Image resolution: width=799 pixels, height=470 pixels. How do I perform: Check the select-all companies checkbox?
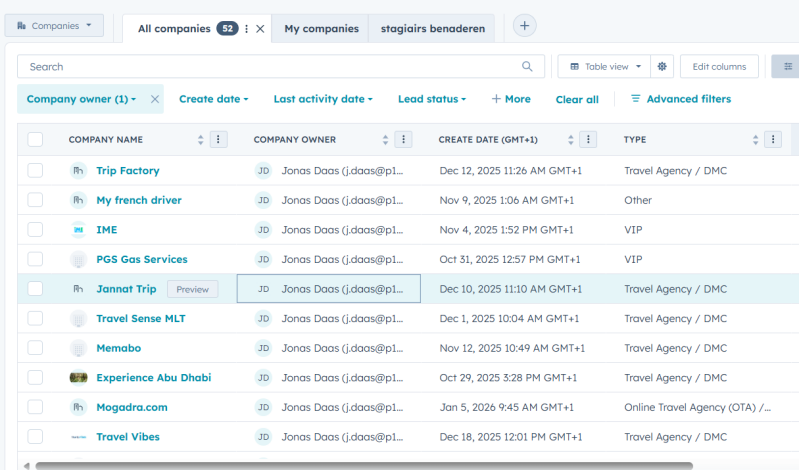pos(35,140)
